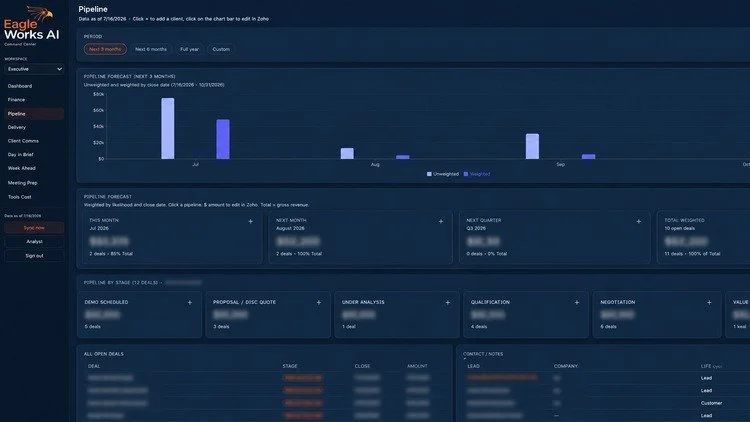
Task: Click the August unweighted chart bar
Action: 347,153
